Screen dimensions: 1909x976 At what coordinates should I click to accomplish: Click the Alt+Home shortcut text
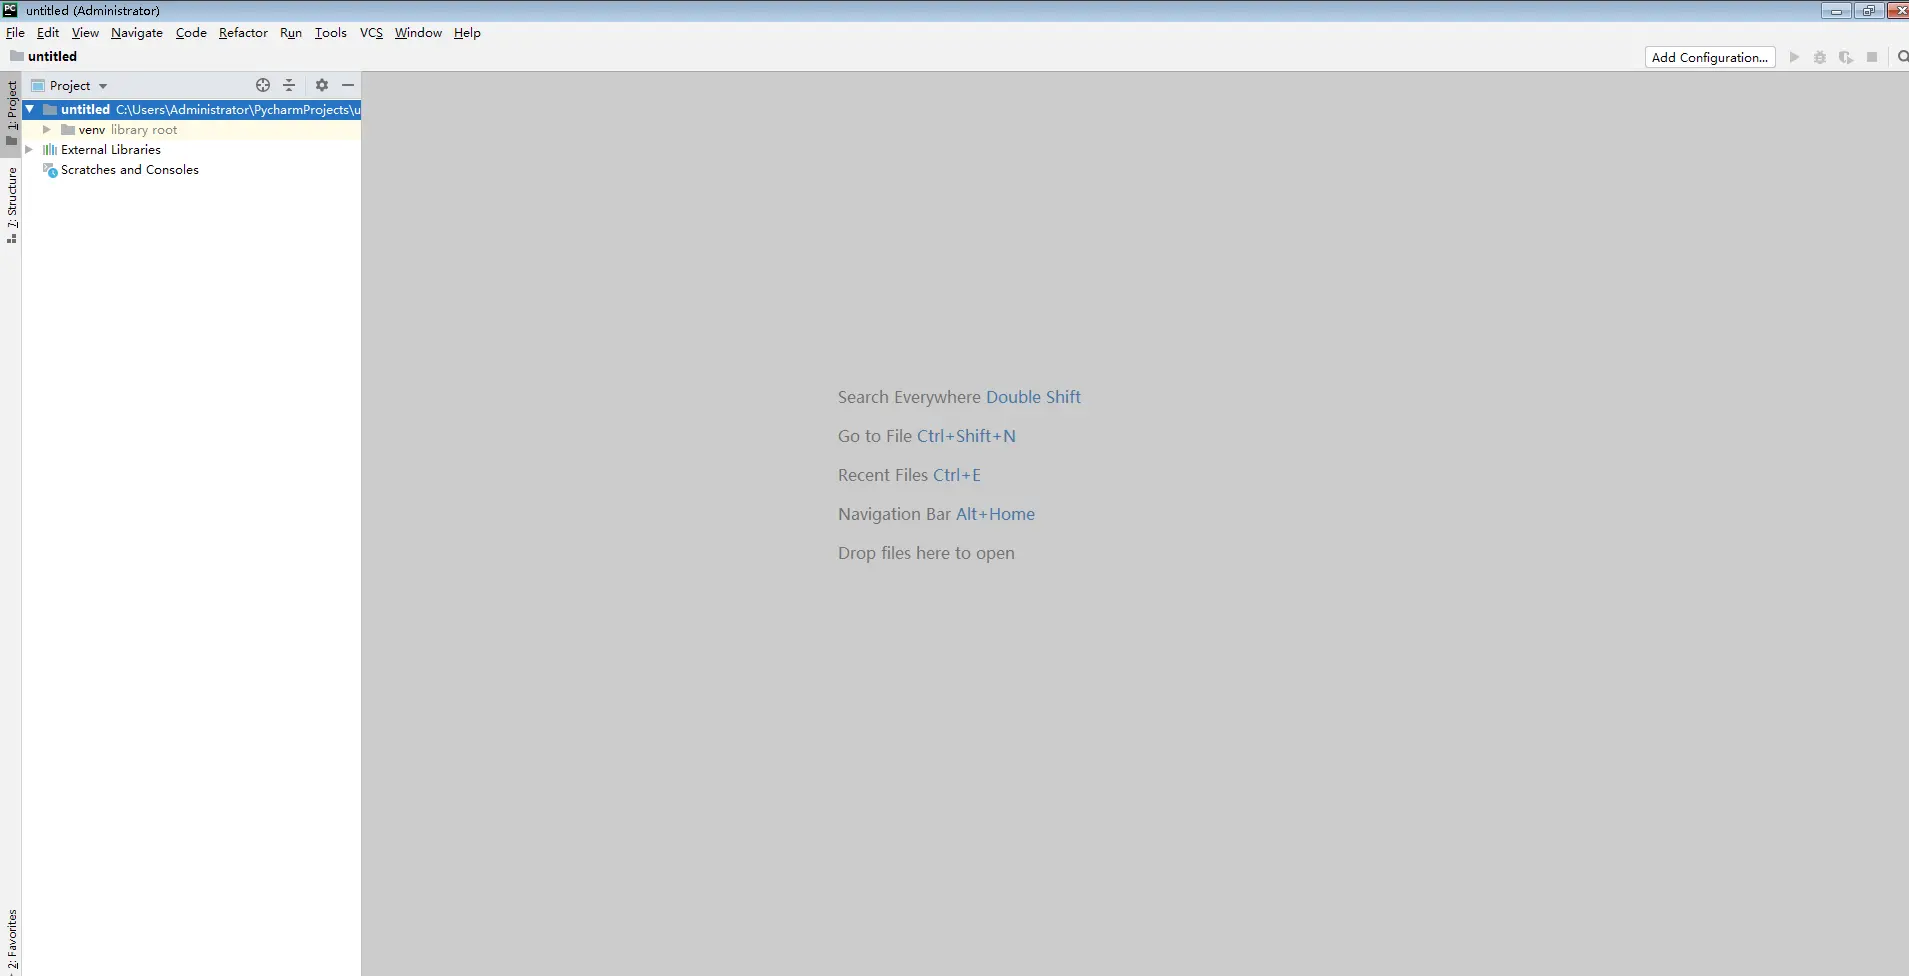(x=995, y=514)
